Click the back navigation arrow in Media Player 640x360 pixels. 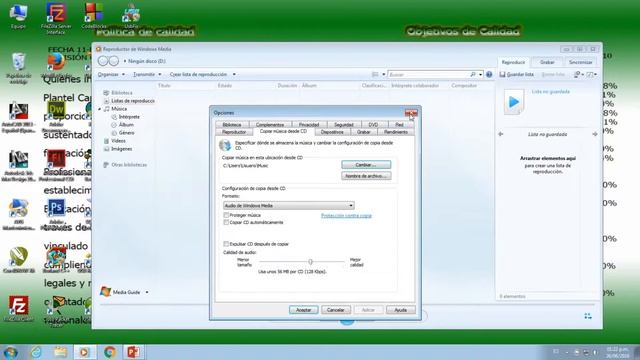tap(103, 61)
